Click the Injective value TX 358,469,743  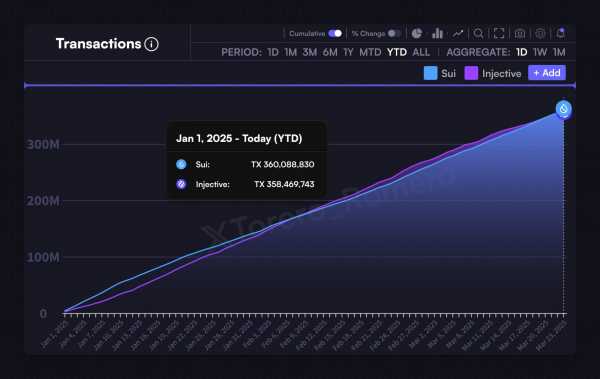pos(284,184)
